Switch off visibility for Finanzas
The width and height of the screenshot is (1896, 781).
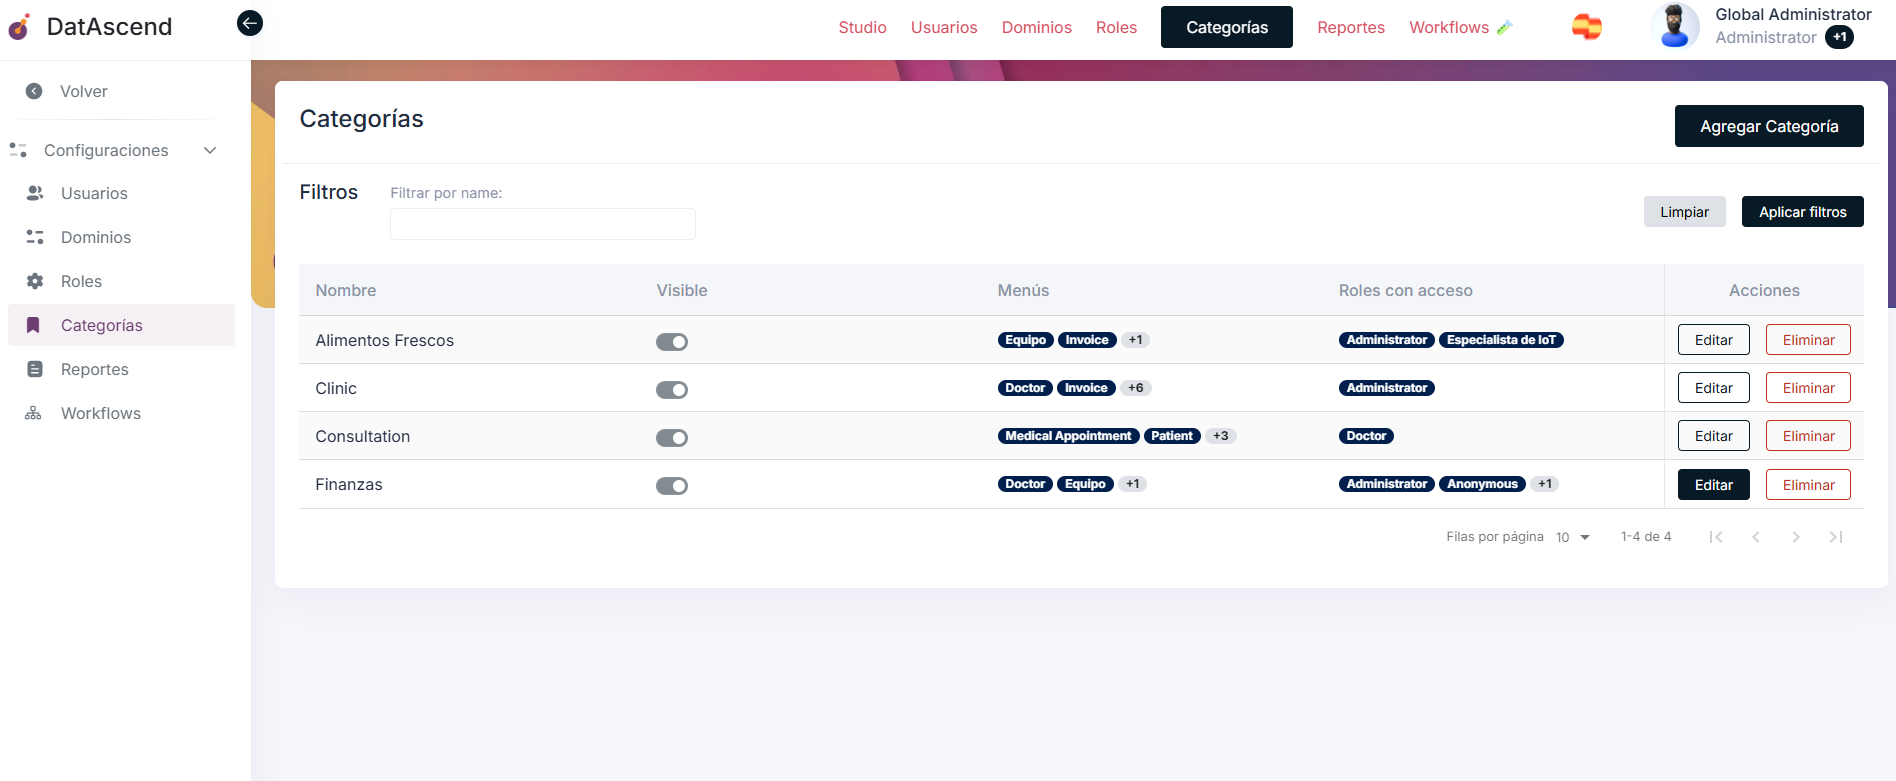pos(672,486)
